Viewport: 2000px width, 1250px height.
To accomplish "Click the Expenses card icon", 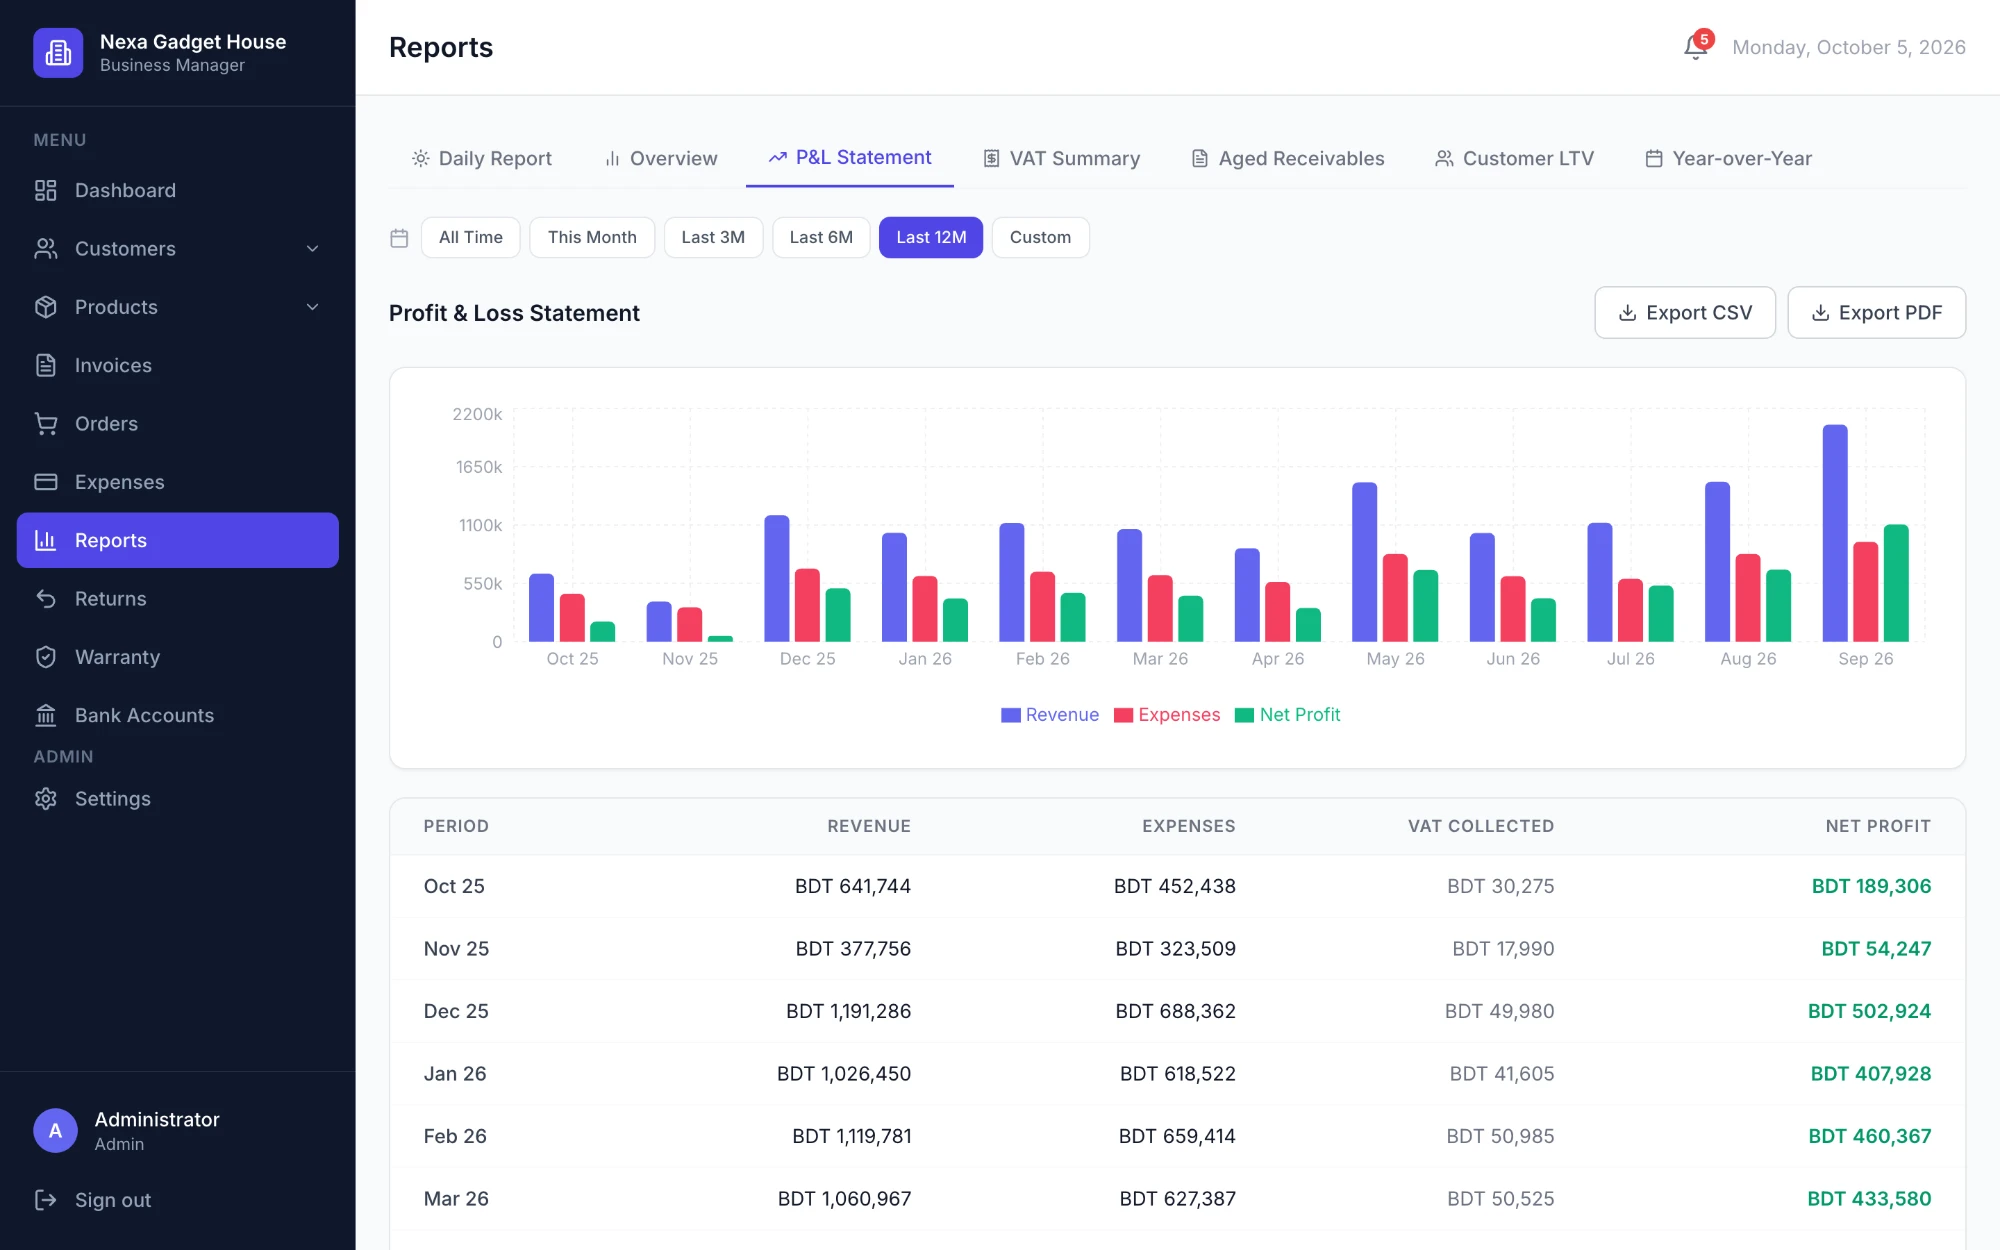I will pos(46,482).
